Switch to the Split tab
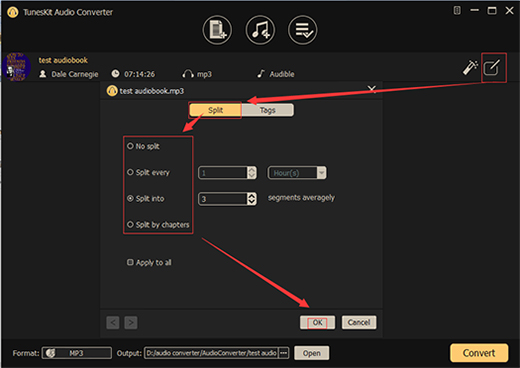 [215, 110]
